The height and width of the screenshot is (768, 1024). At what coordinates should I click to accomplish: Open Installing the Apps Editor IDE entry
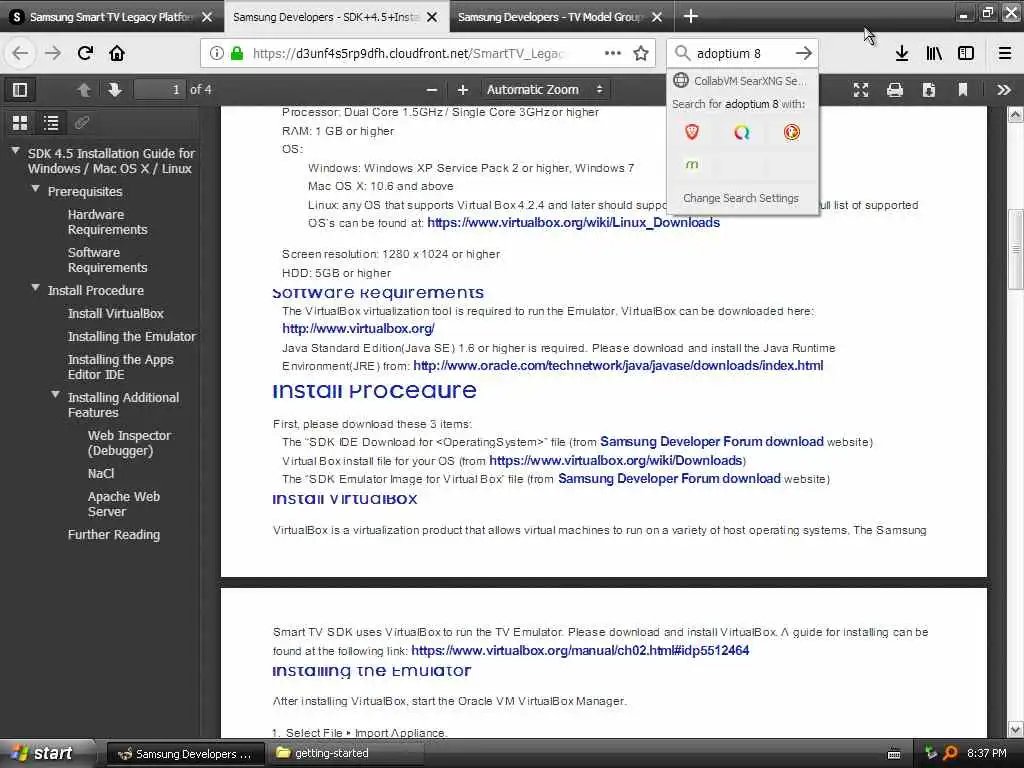click(x=120, y=367)
